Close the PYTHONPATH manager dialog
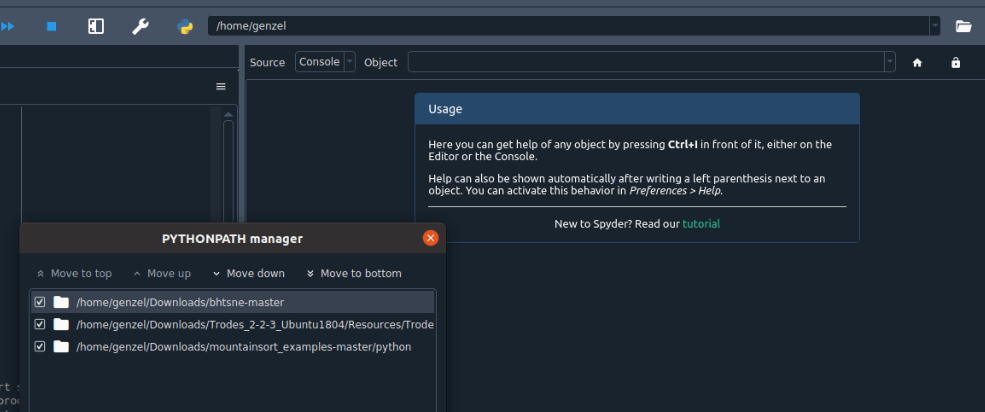 point(430,237)
